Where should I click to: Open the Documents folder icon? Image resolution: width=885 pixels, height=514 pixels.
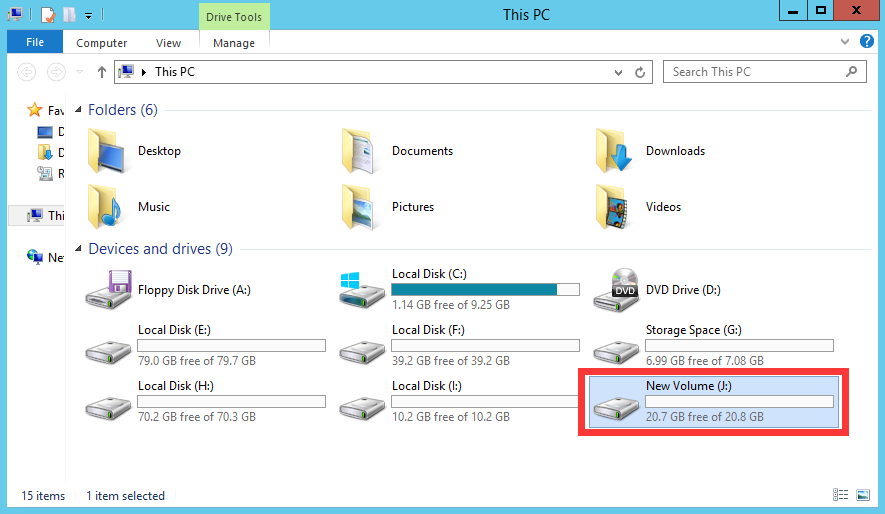click(x=360, y=151)
